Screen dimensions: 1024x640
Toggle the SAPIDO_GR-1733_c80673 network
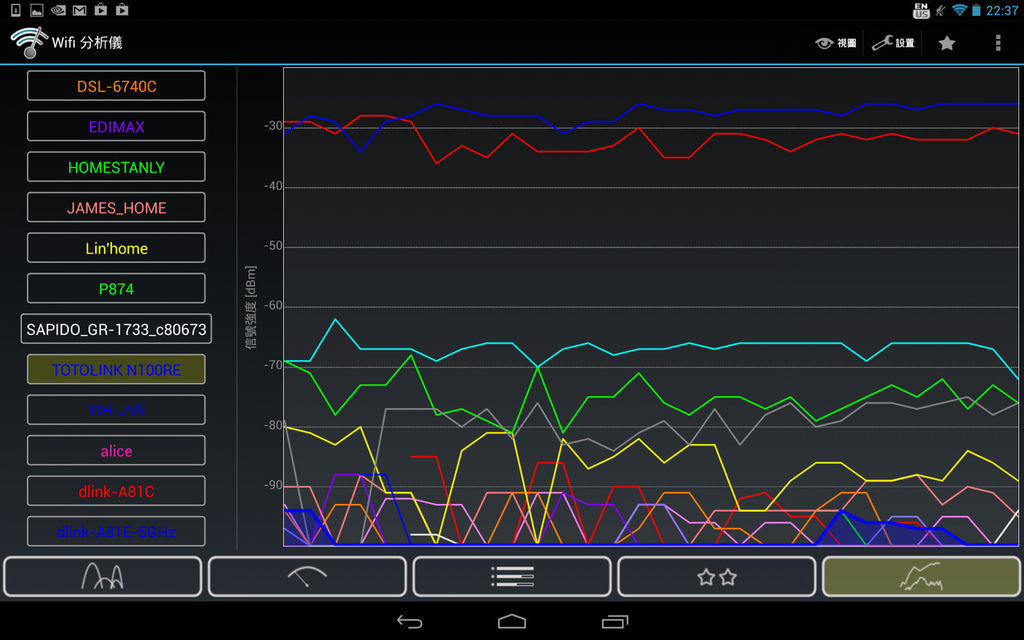pyautogui.click(x=116, y=329)
